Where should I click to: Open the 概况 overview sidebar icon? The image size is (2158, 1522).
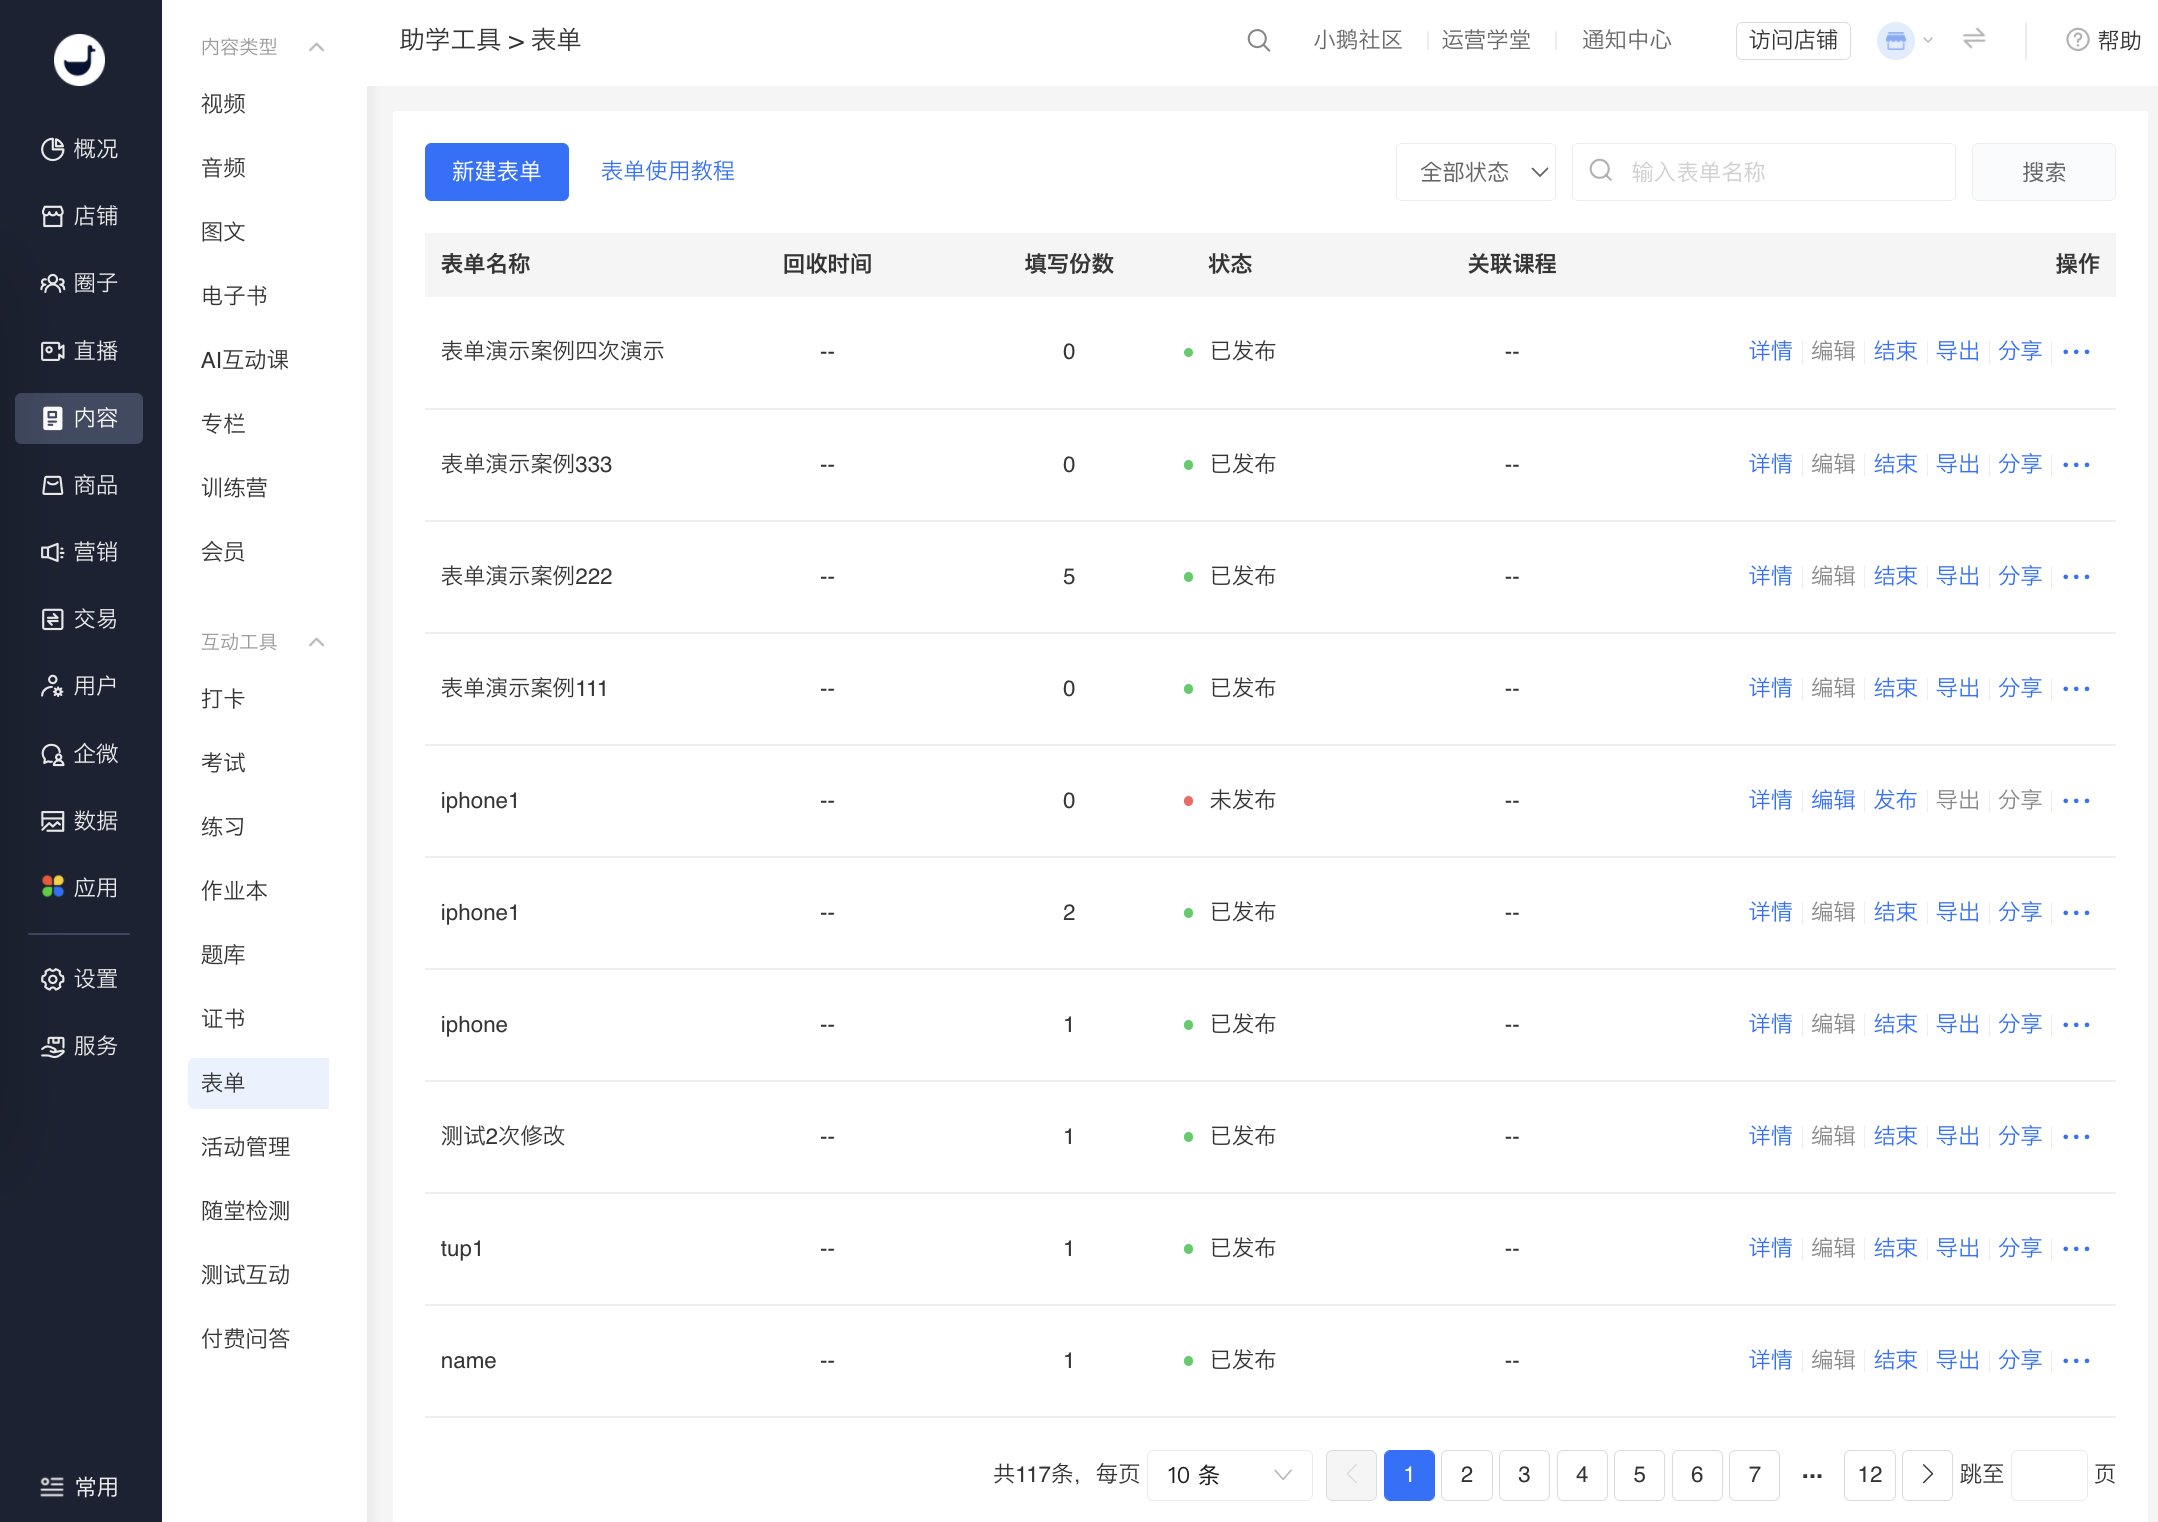(x=79, y=149)
